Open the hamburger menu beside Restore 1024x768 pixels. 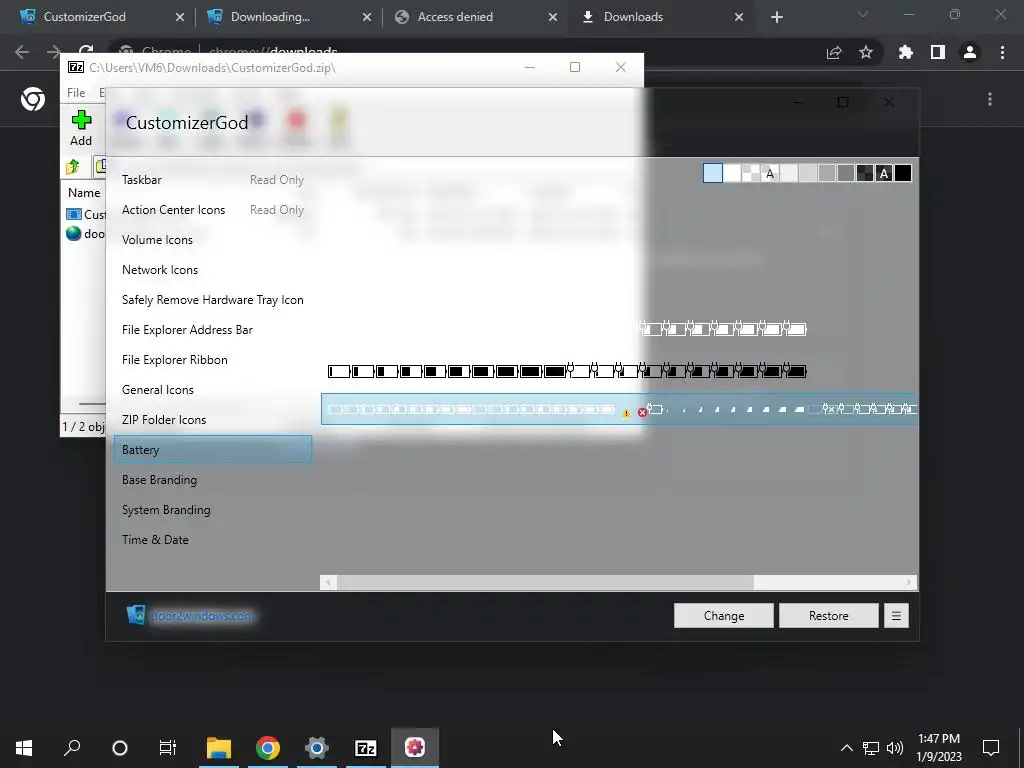point(896,616)
